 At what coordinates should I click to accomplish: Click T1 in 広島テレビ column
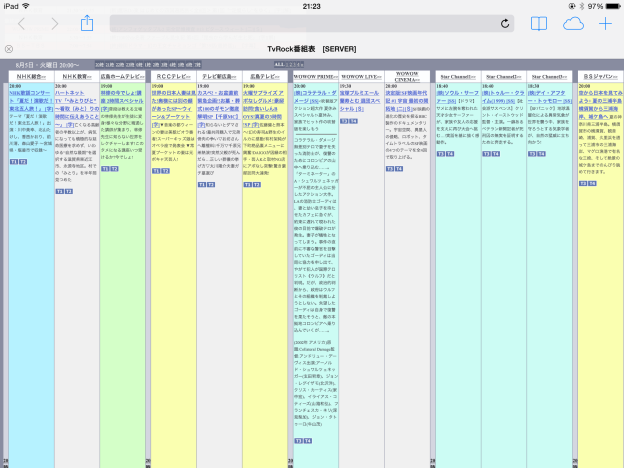(248, 185)
